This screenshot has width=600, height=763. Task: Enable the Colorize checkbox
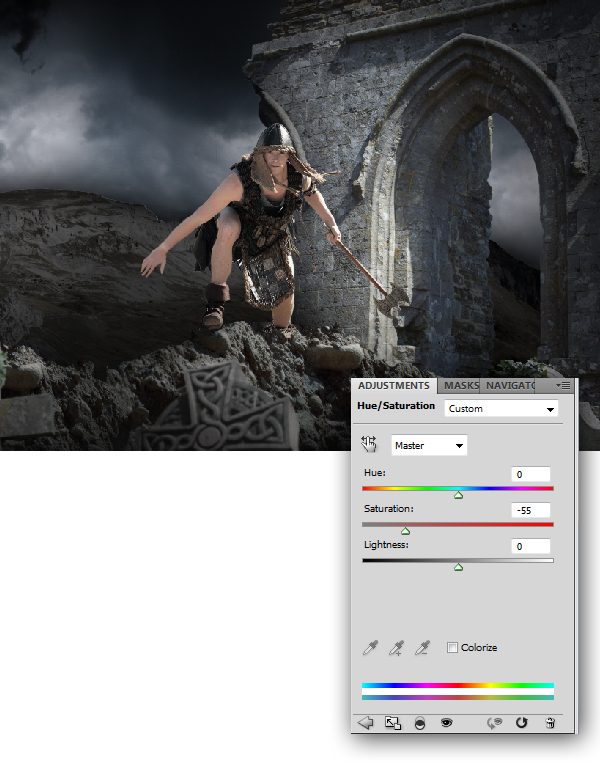[x=453, y=648]
